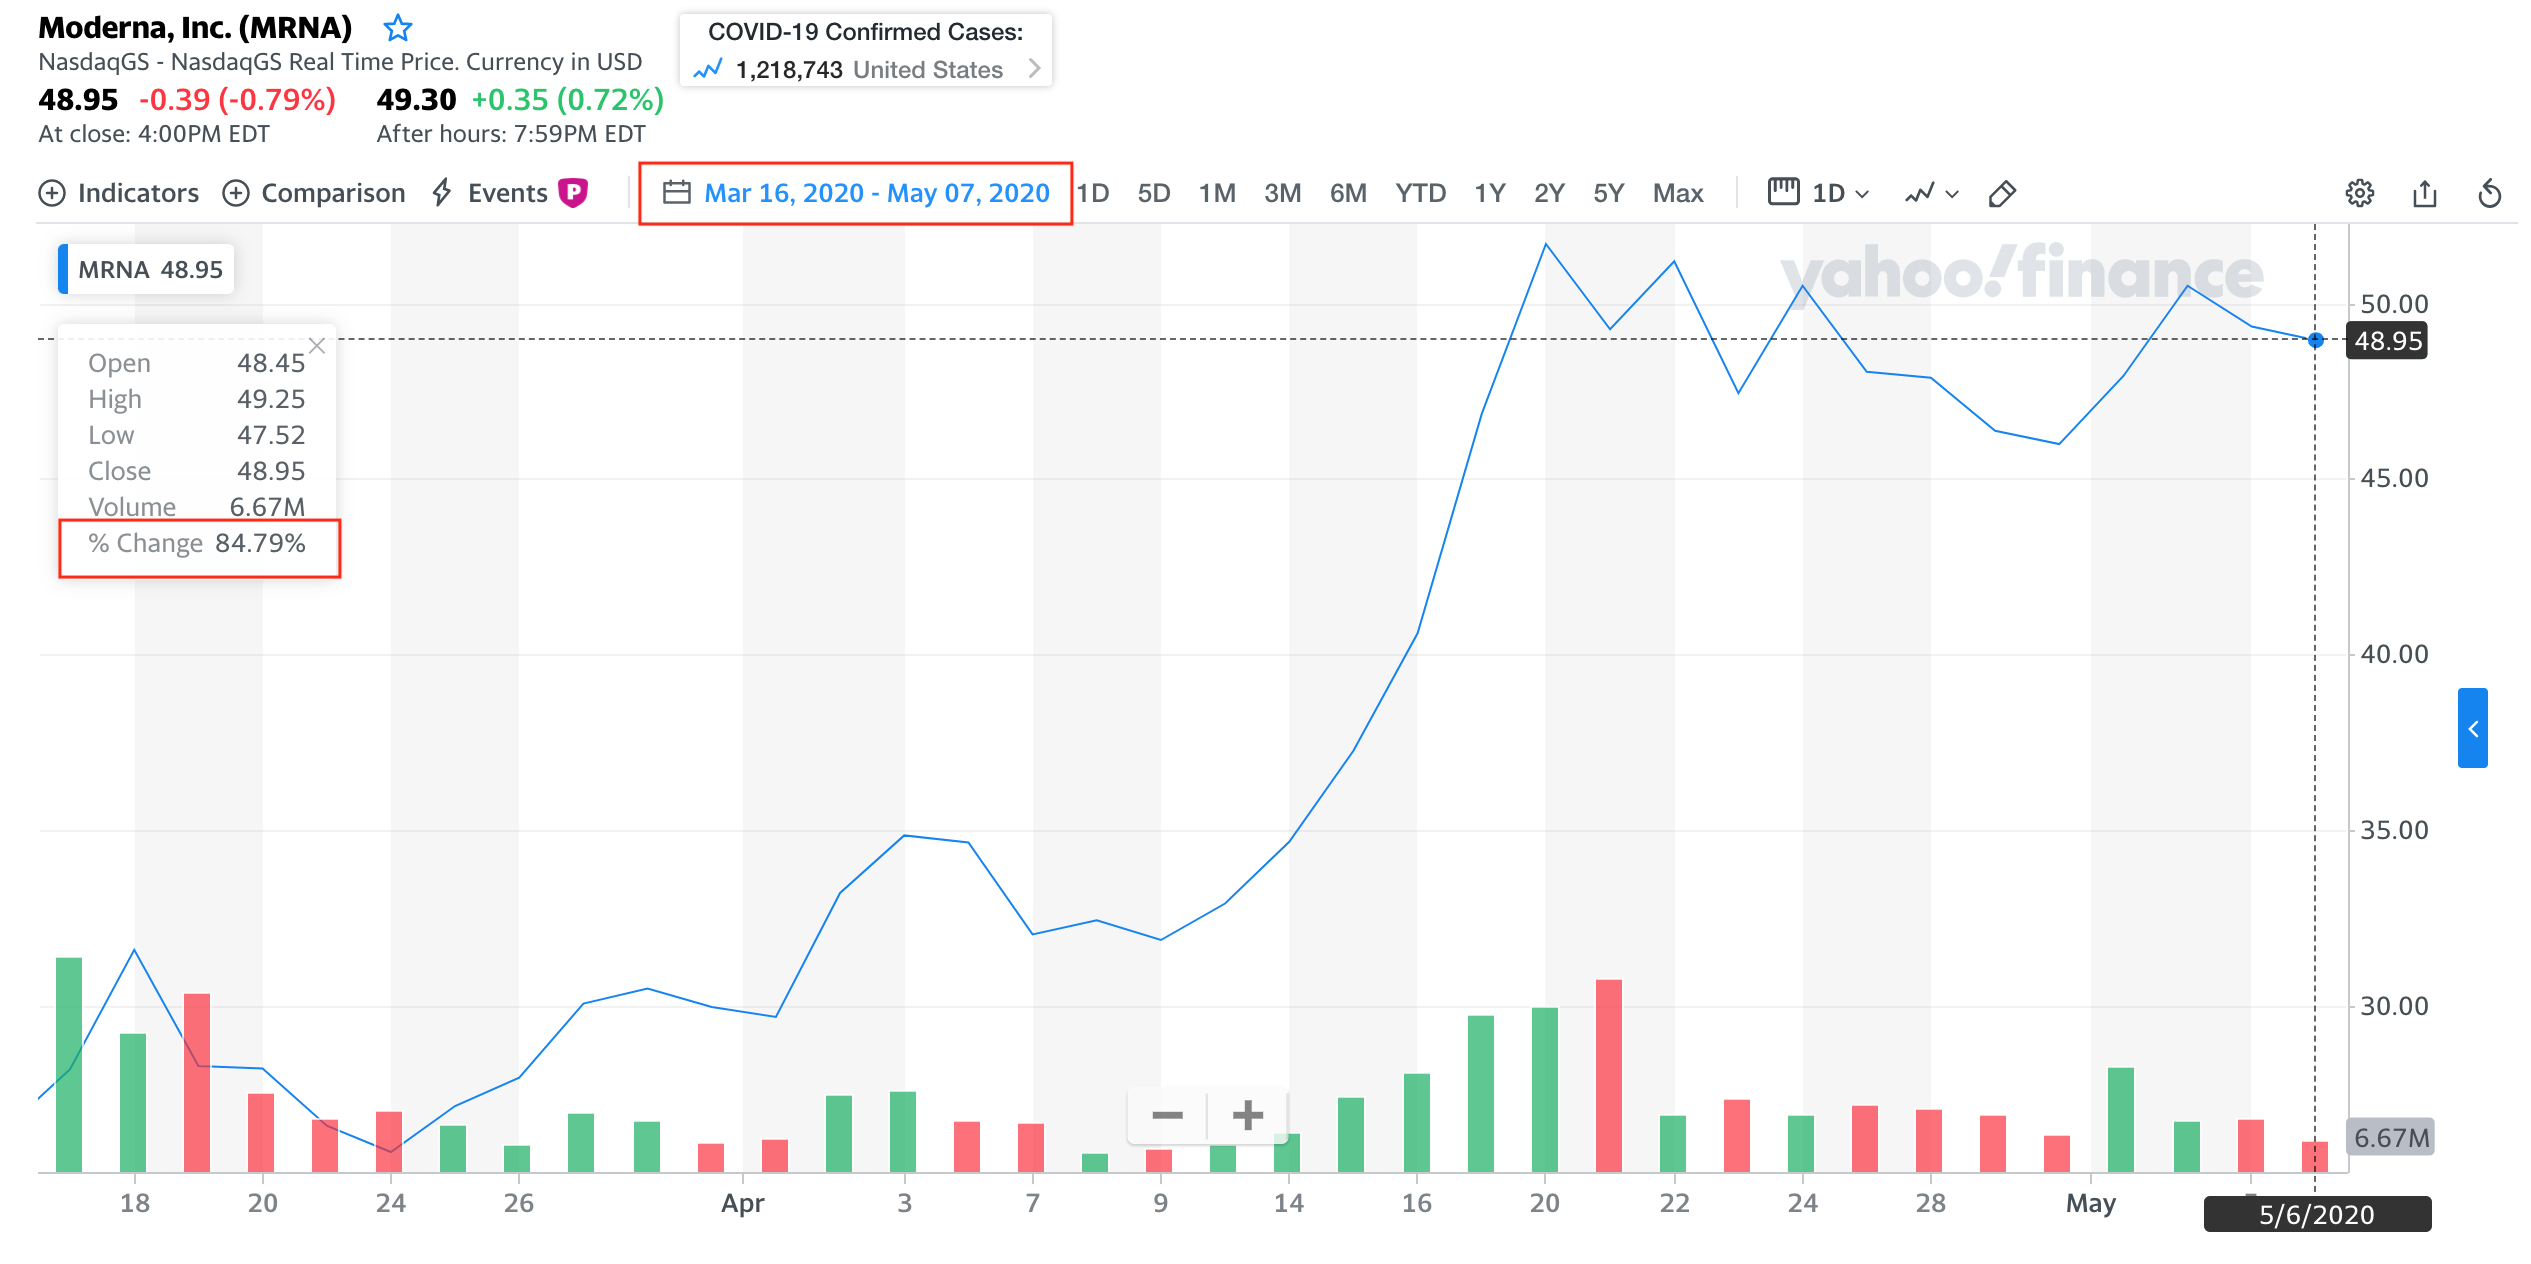The width and height of the screenshot is (2531, 1264).
Task: Switch chart to 2Y range
Action: (1549, 193)
